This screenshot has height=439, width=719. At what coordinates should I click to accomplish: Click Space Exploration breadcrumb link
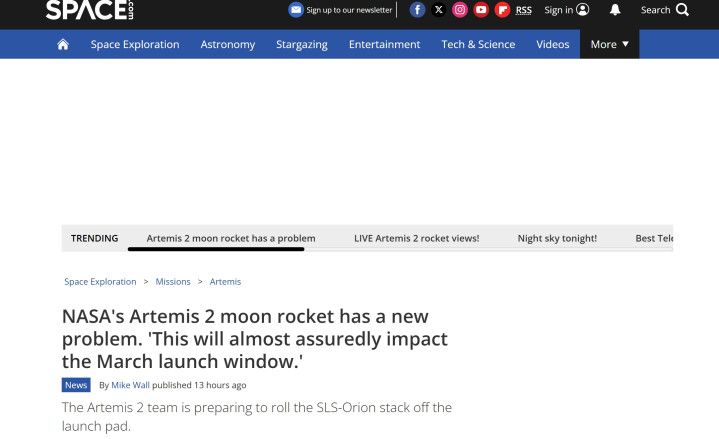[x=100, y=282]
